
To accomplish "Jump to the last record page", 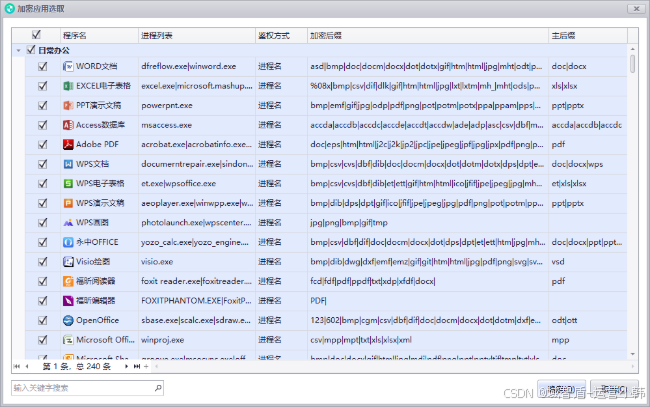I will coord(136,366).
